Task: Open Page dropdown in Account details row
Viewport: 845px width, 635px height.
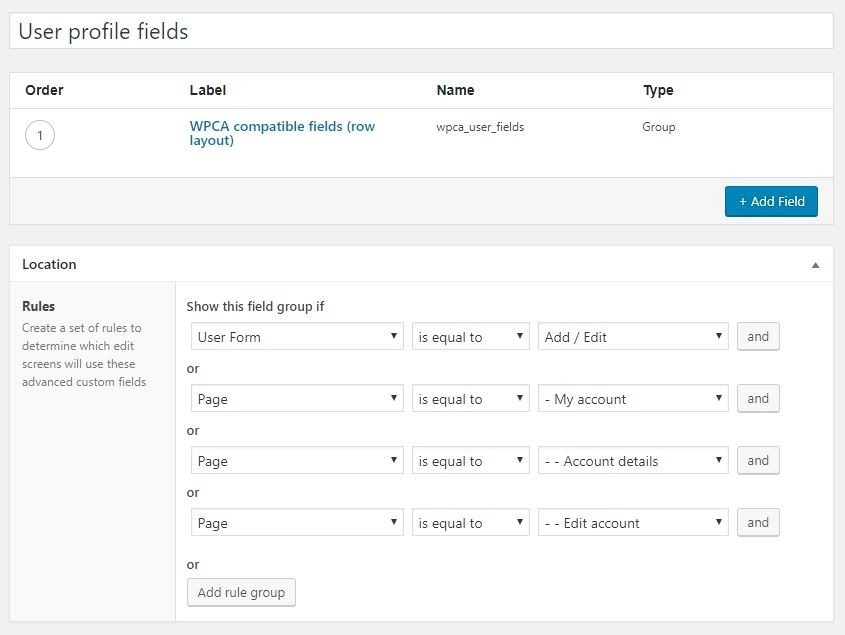Action: 297,460
